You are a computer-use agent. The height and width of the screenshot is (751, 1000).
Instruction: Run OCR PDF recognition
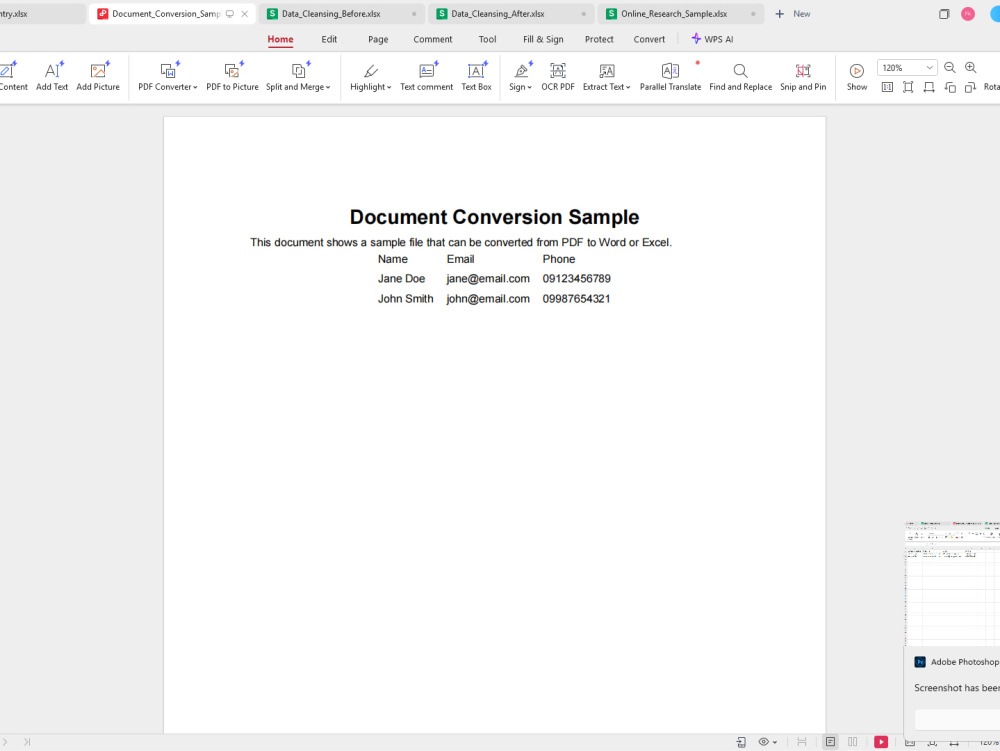[x=558, y=77]
